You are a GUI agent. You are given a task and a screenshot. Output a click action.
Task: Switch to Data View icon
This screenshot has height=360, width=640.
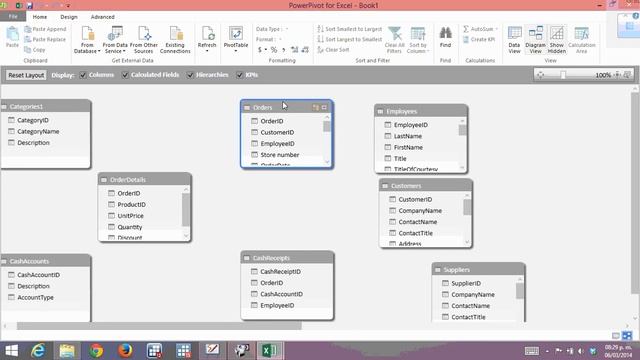tap(514, 33)
